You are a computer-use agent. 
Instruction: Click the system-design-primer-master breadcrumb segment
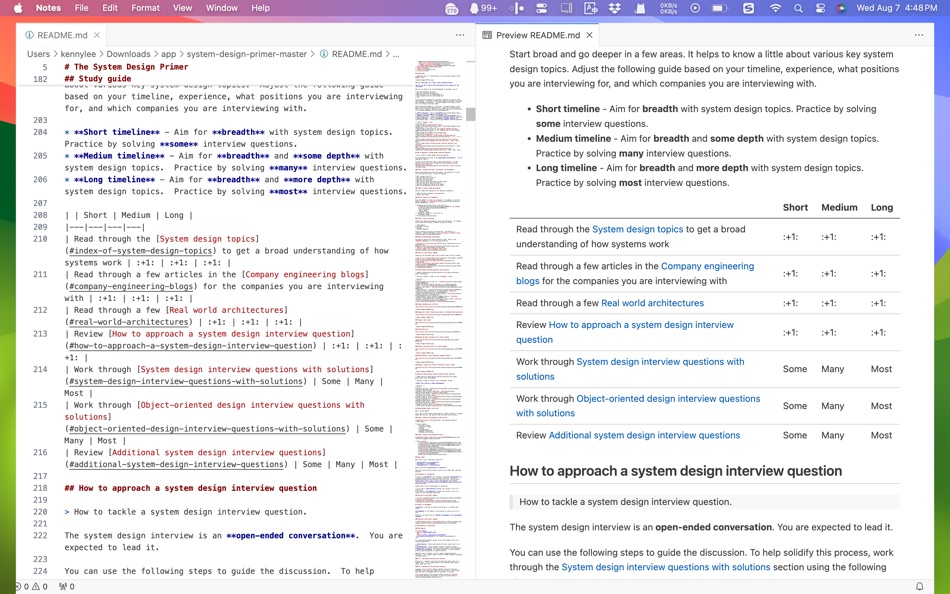(x=247, y=54)
